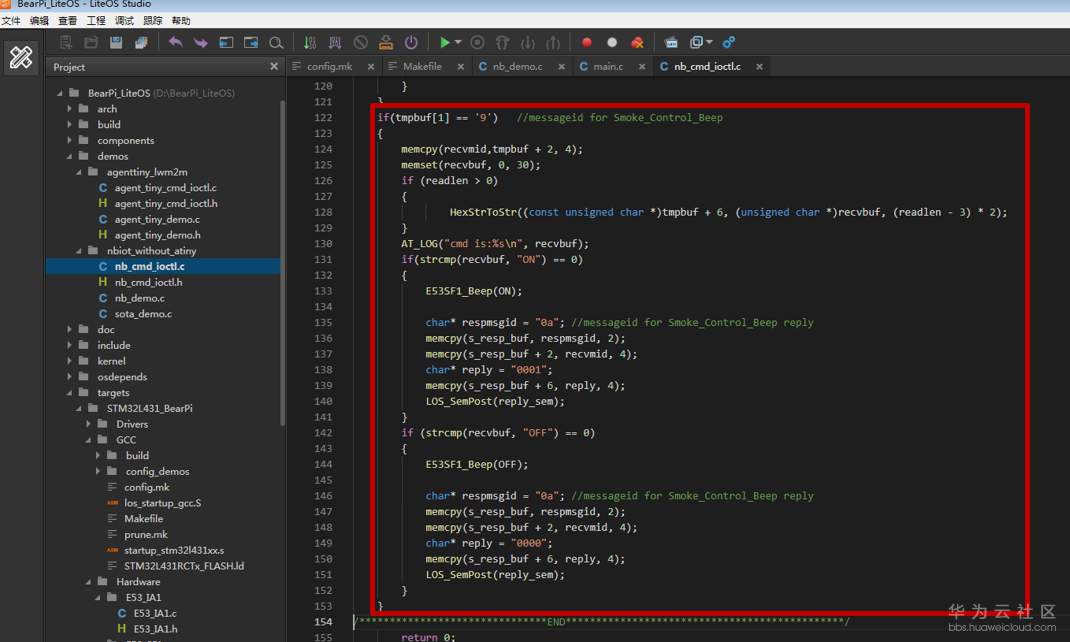
Task: Click the project tree vertical scrollbar
Action: (283, 250)
